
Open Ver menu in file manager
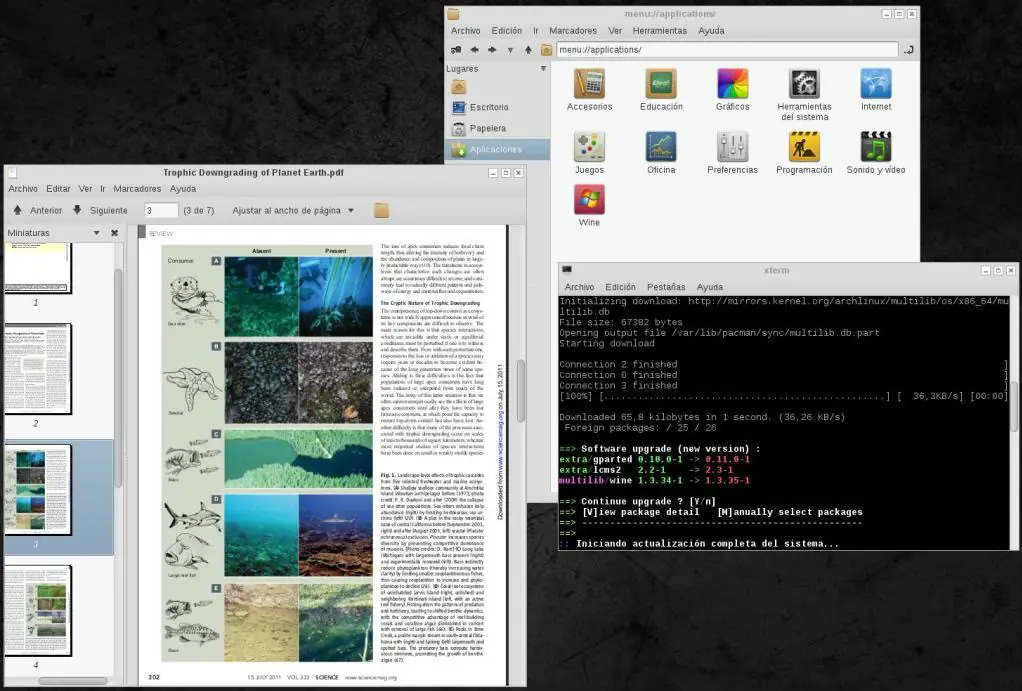[615, 31]
